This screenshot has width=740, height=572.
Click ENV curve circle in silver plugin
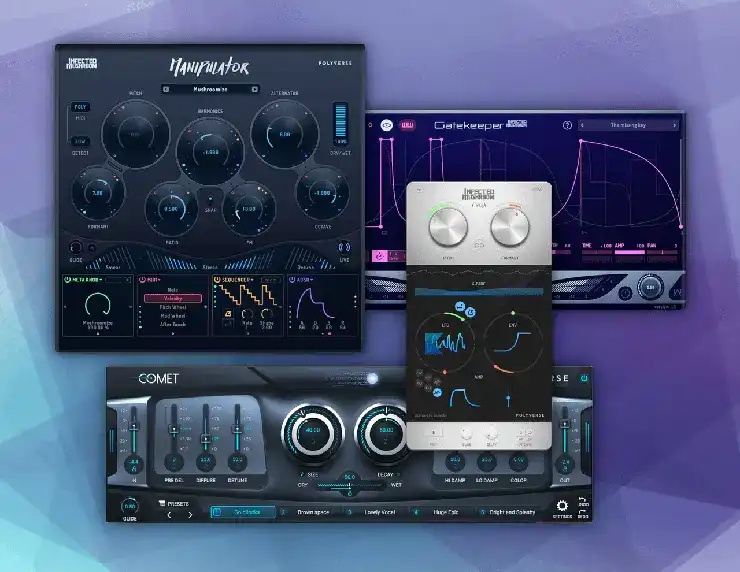(513, 342)
